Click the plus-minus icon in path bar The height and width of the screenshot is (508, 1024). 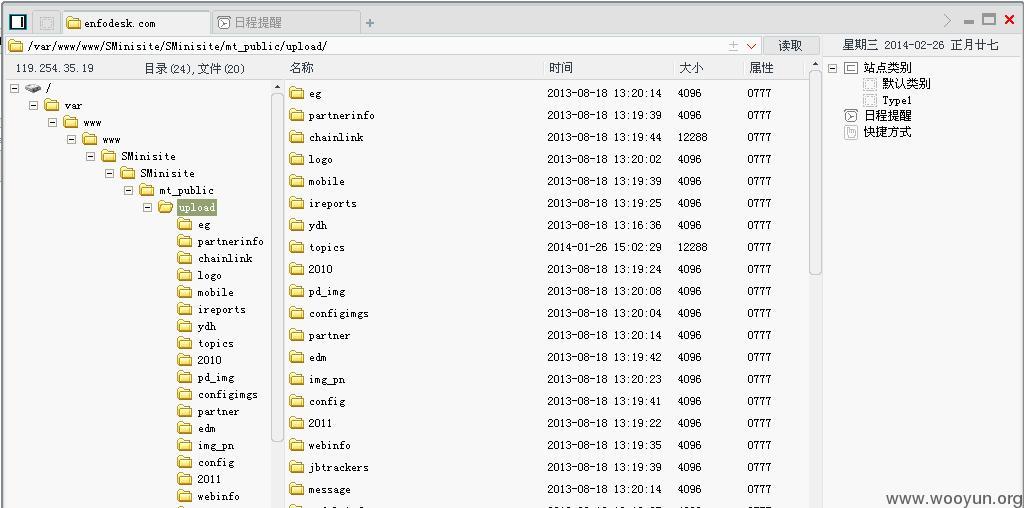[x=733, y=46]
